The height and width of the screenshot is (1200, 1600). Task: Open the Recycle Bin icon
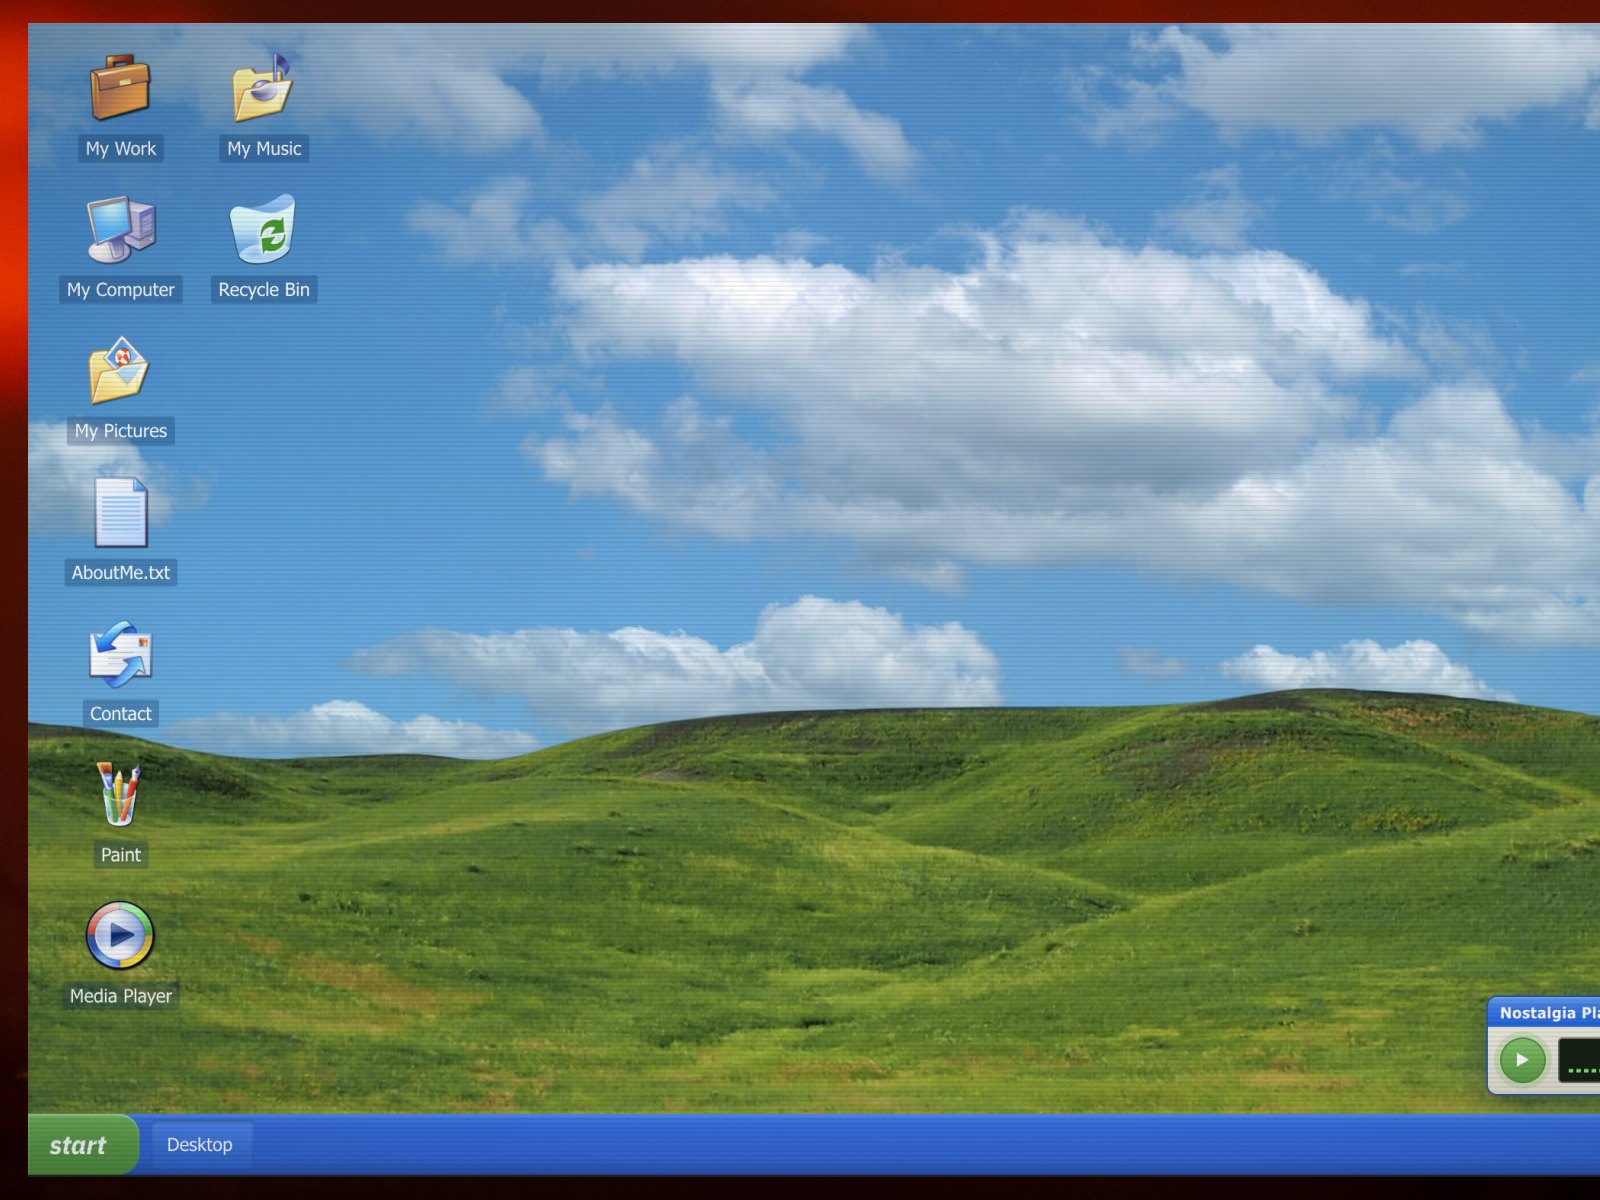pyautogui.click(x=263, y=229)
